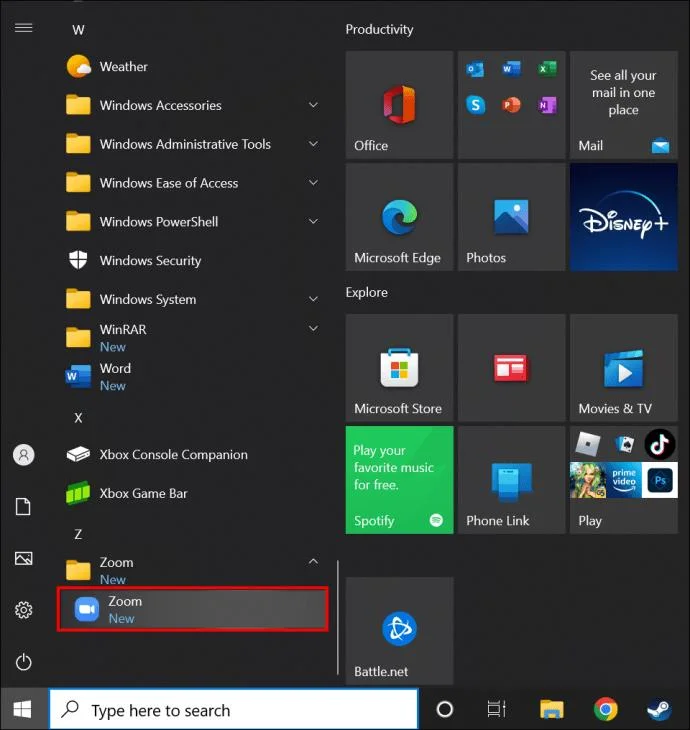Open the Weather app
This screenshot has height=730, width=690.
(192, 67)
